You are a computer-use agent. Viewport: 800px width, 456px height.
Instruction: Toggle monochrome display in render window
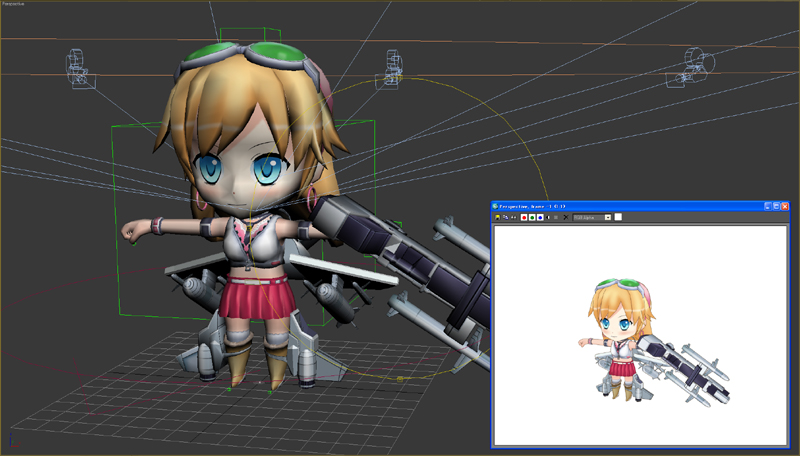pyautogui.click(x=556, y=217)
